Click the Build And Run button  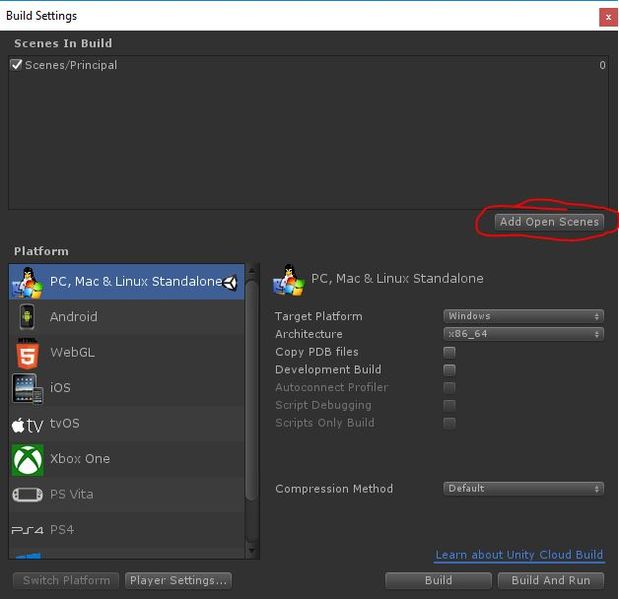[551, 580]
